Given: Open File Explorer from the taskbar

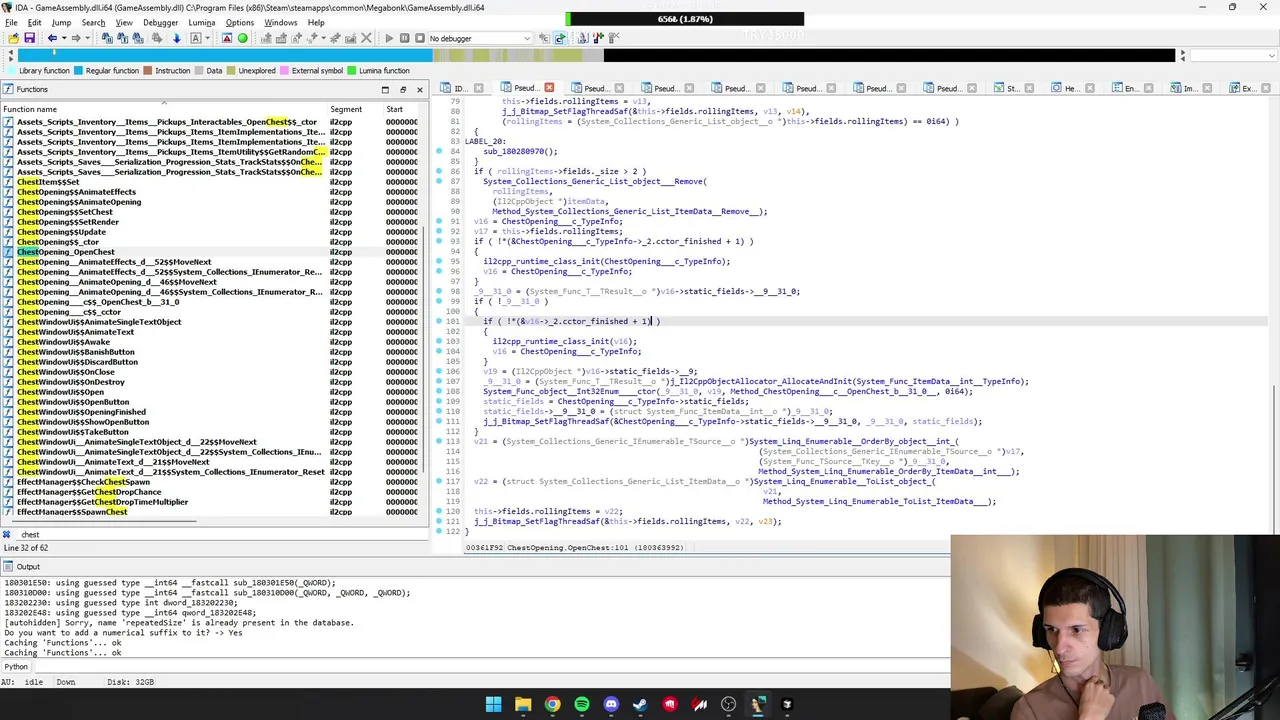Looking at the screenshot, I should point(523,704).
